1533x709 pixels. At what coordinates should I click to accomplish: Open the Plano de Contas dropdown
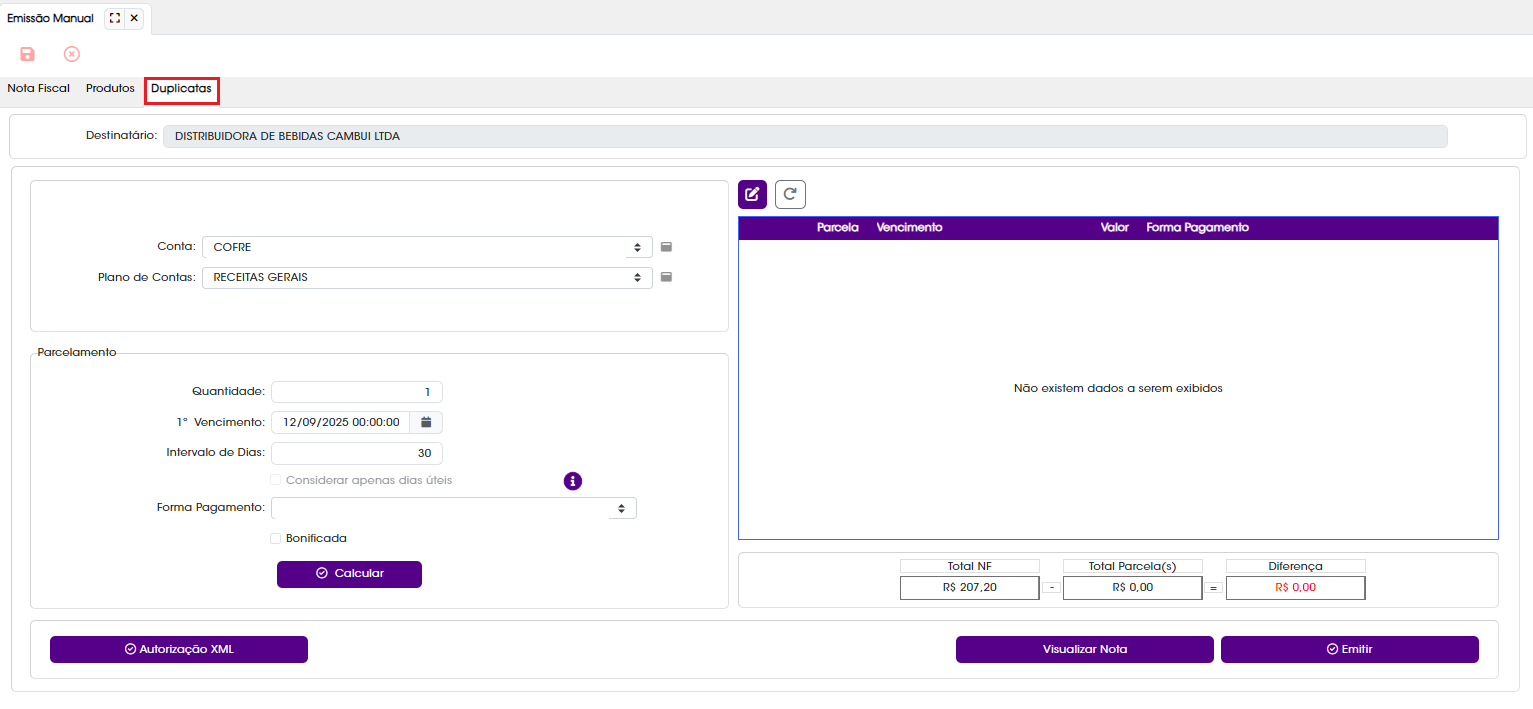click(427, 278)
